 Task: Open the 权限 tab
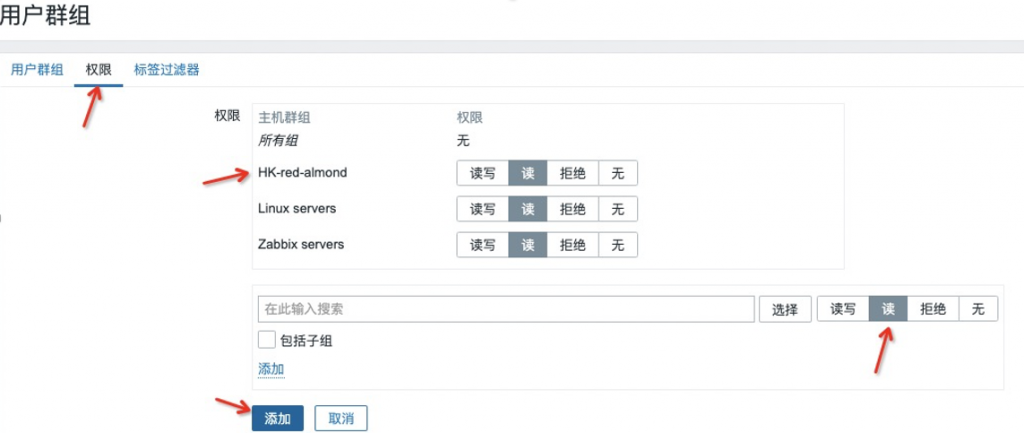[99, 70]
